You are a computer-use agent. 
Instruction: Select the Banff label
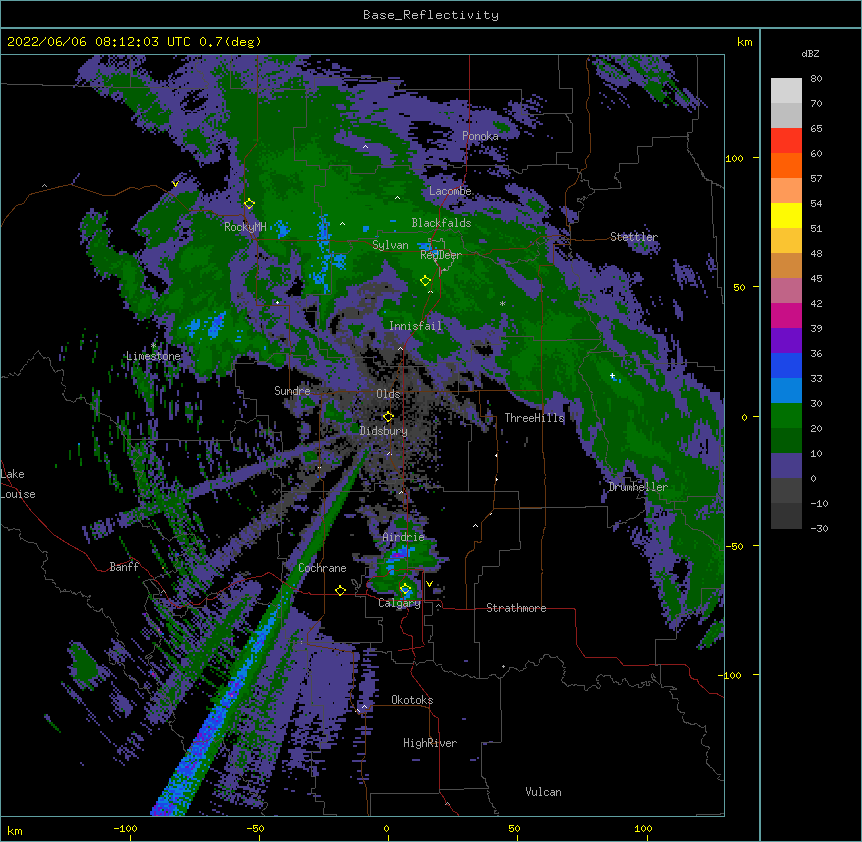[x=124, y=567]
